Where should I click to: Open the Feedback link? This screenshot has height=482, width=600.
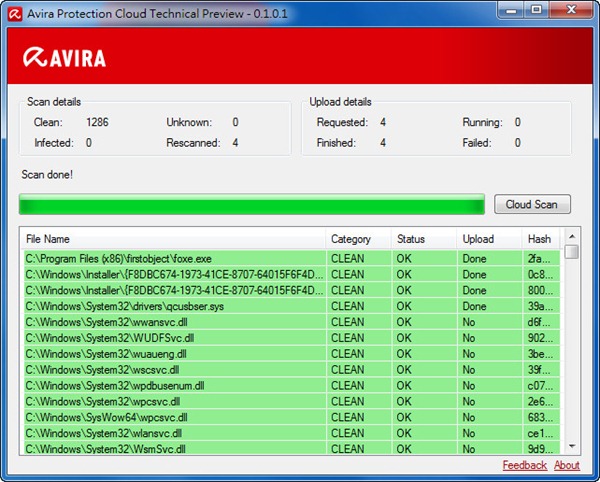(x=524, y=465)
